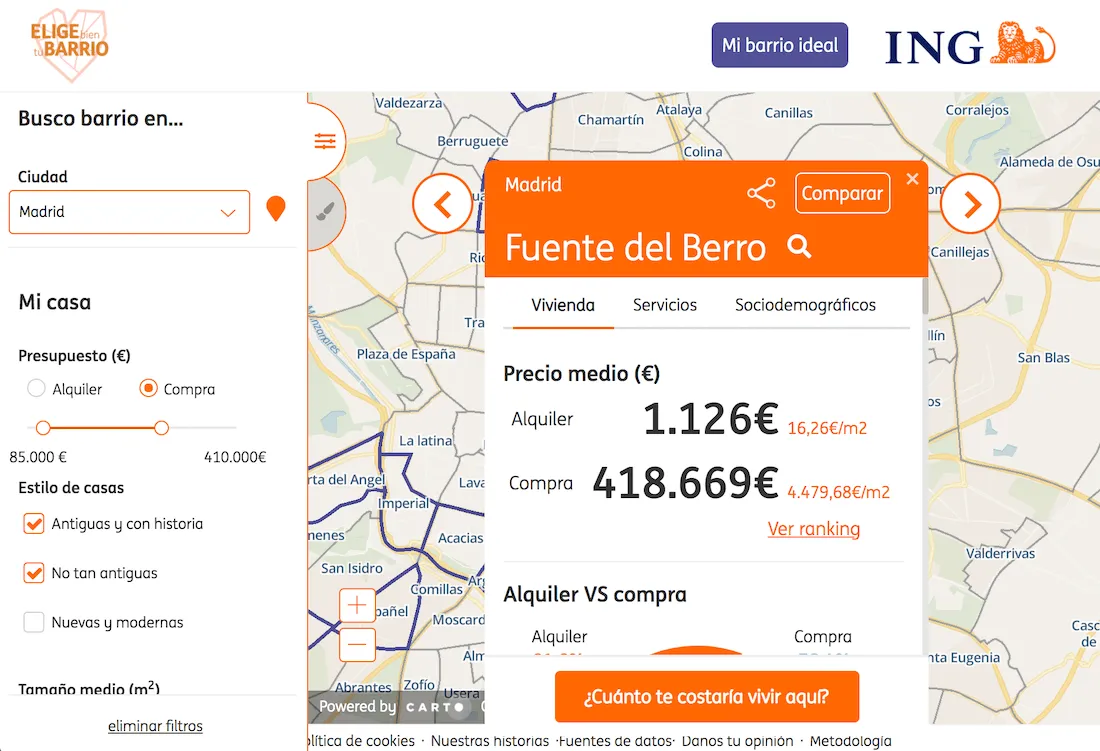The height and width of the screenshot is (751, 1100).
Task: Go to previous neighborhood with left arrow
Action: (443, 203)
